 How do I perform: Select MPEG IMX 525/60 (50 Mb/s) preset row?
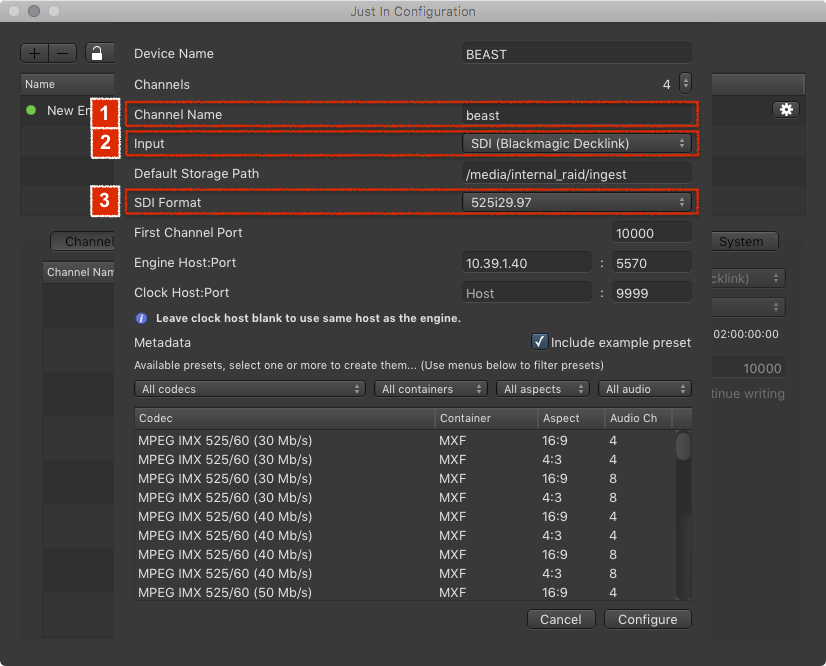[x=405, y=592]
